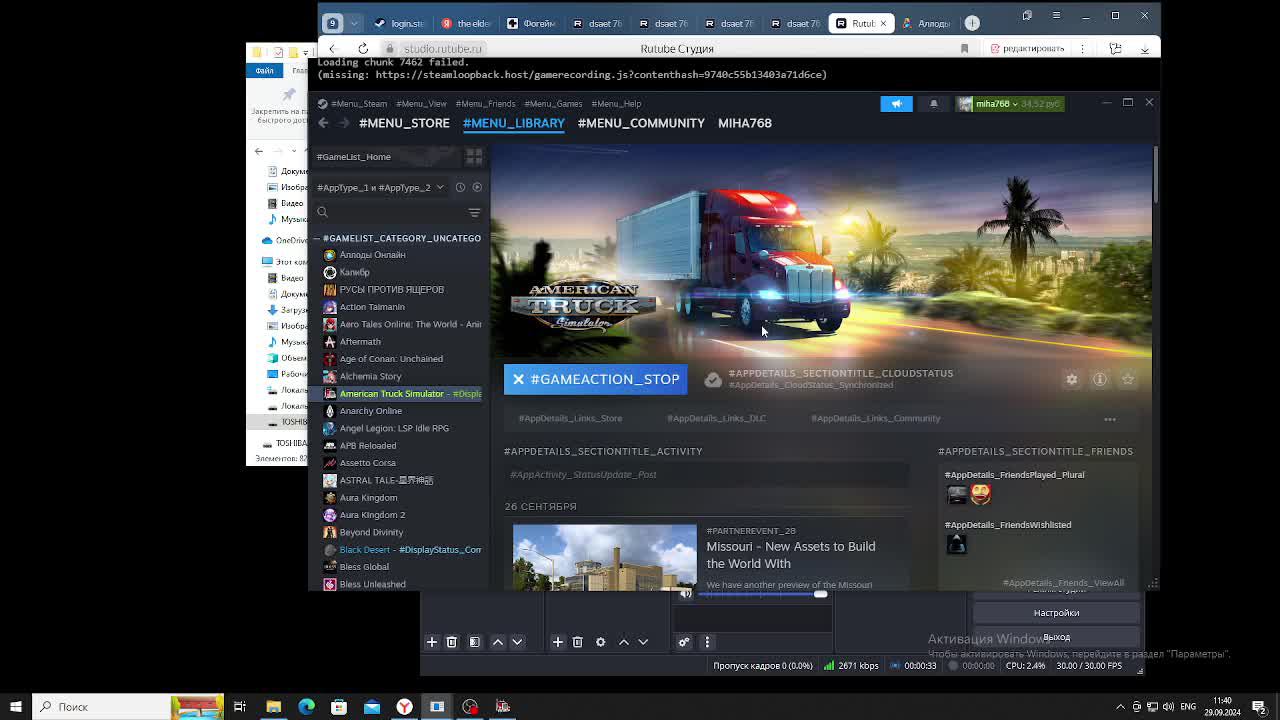Click the recent activity clock icon in library filter
This screenshot has width=1280, height=720.
tap(460, 187)
